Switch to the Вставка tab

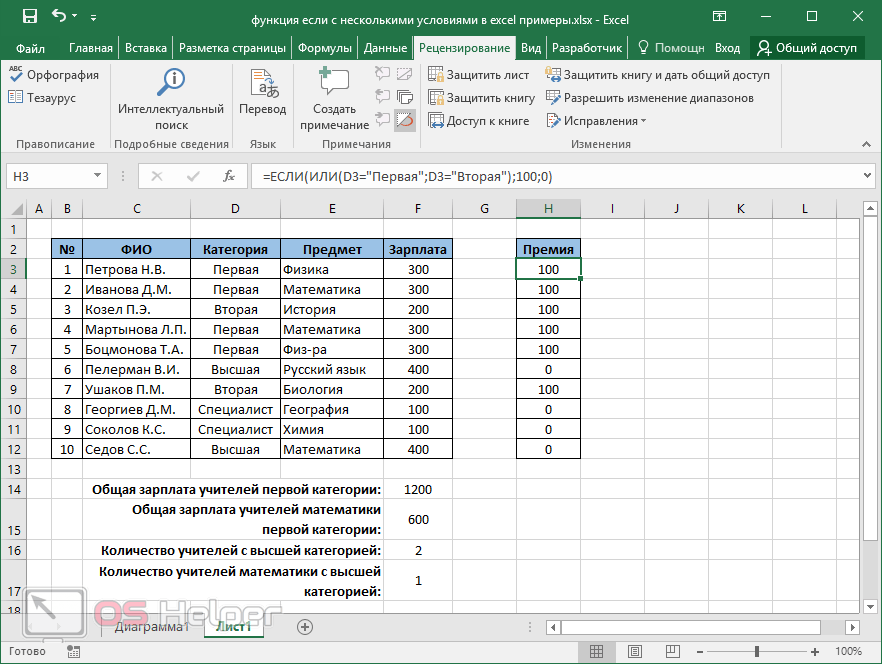(x=146, y=48)
